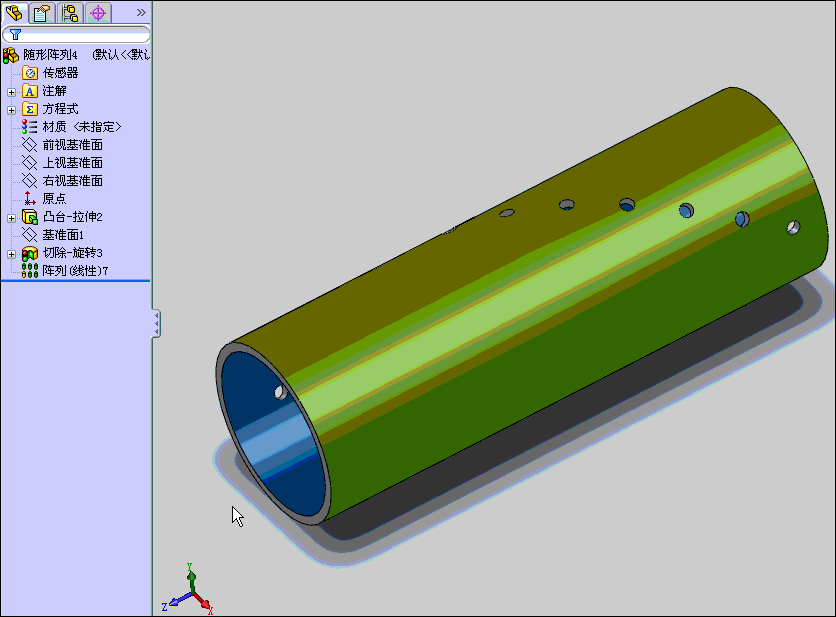Click the 原点 label
The width and height of the screenshot is (836, 617).
tap(54, 199)
